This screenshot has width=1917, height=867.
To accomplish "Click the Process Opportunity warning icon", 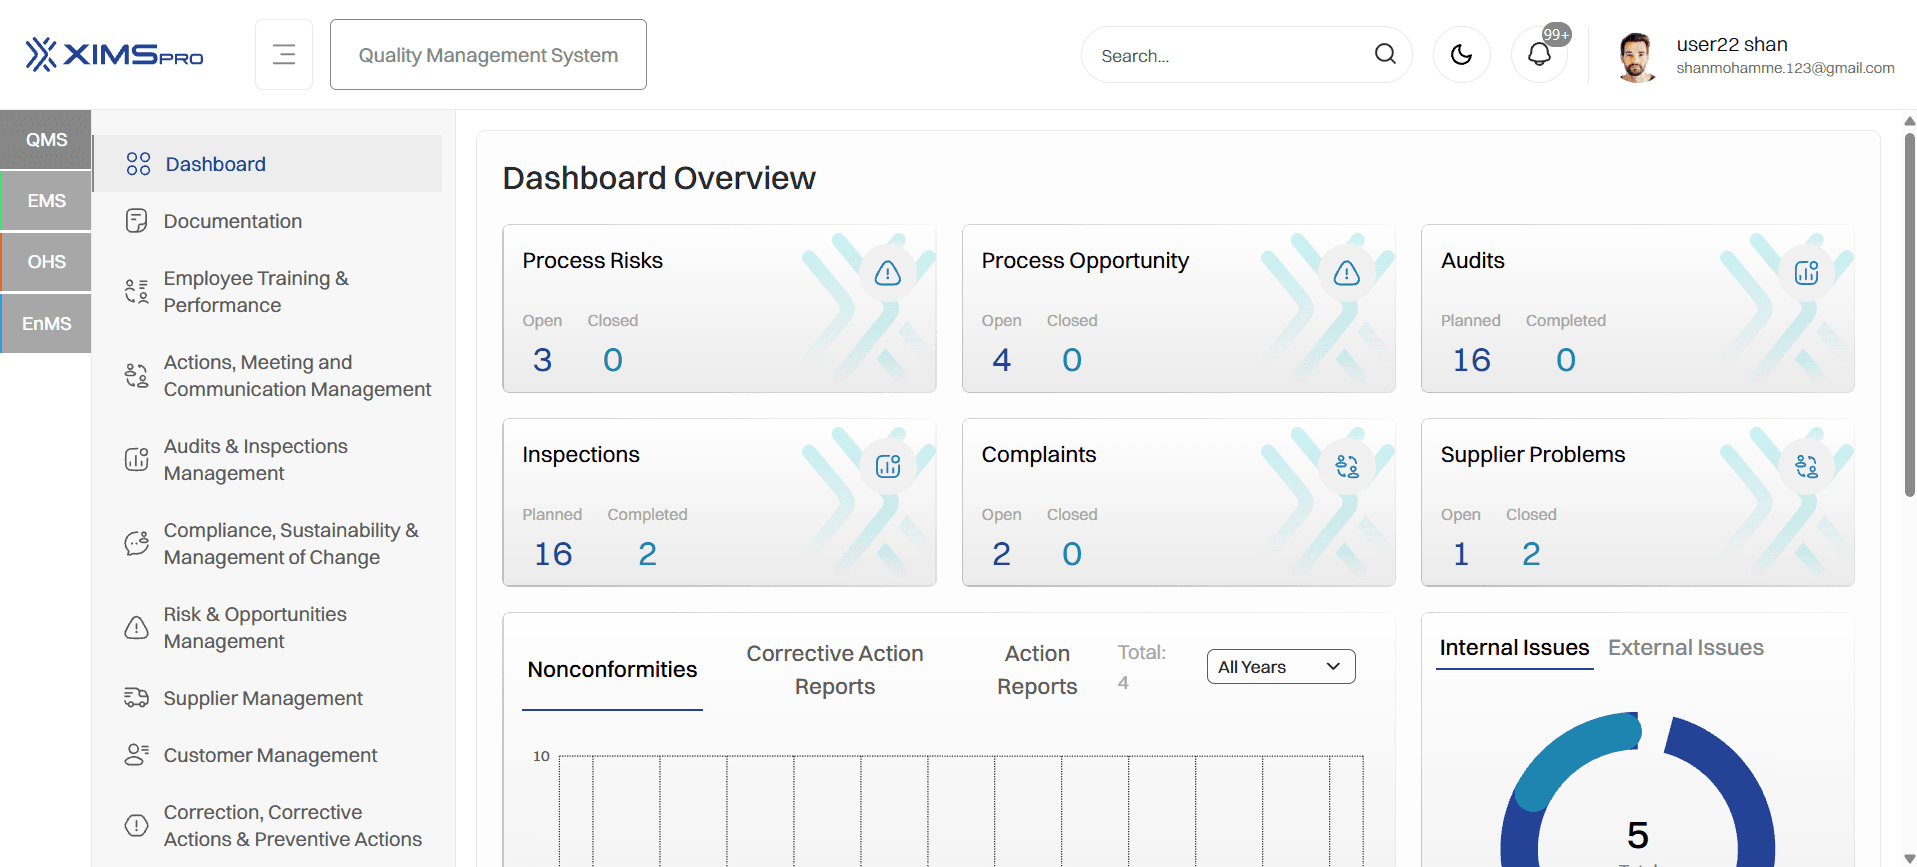I will click(x=1347, y=273).
